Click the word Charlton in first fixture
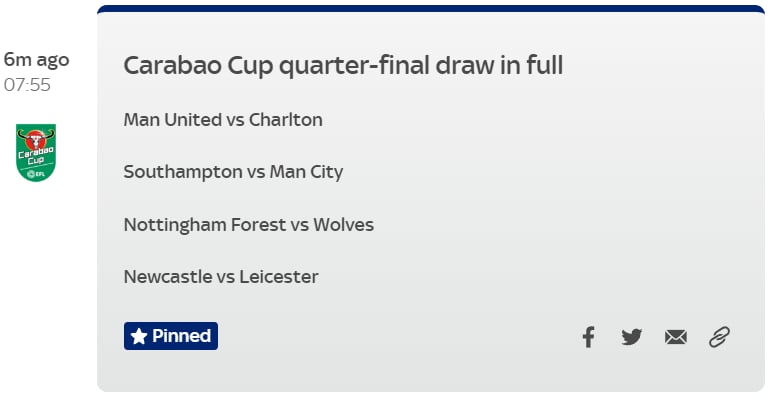Image resolution: width=772 pixels, height=399 pixels. point(286,120)
